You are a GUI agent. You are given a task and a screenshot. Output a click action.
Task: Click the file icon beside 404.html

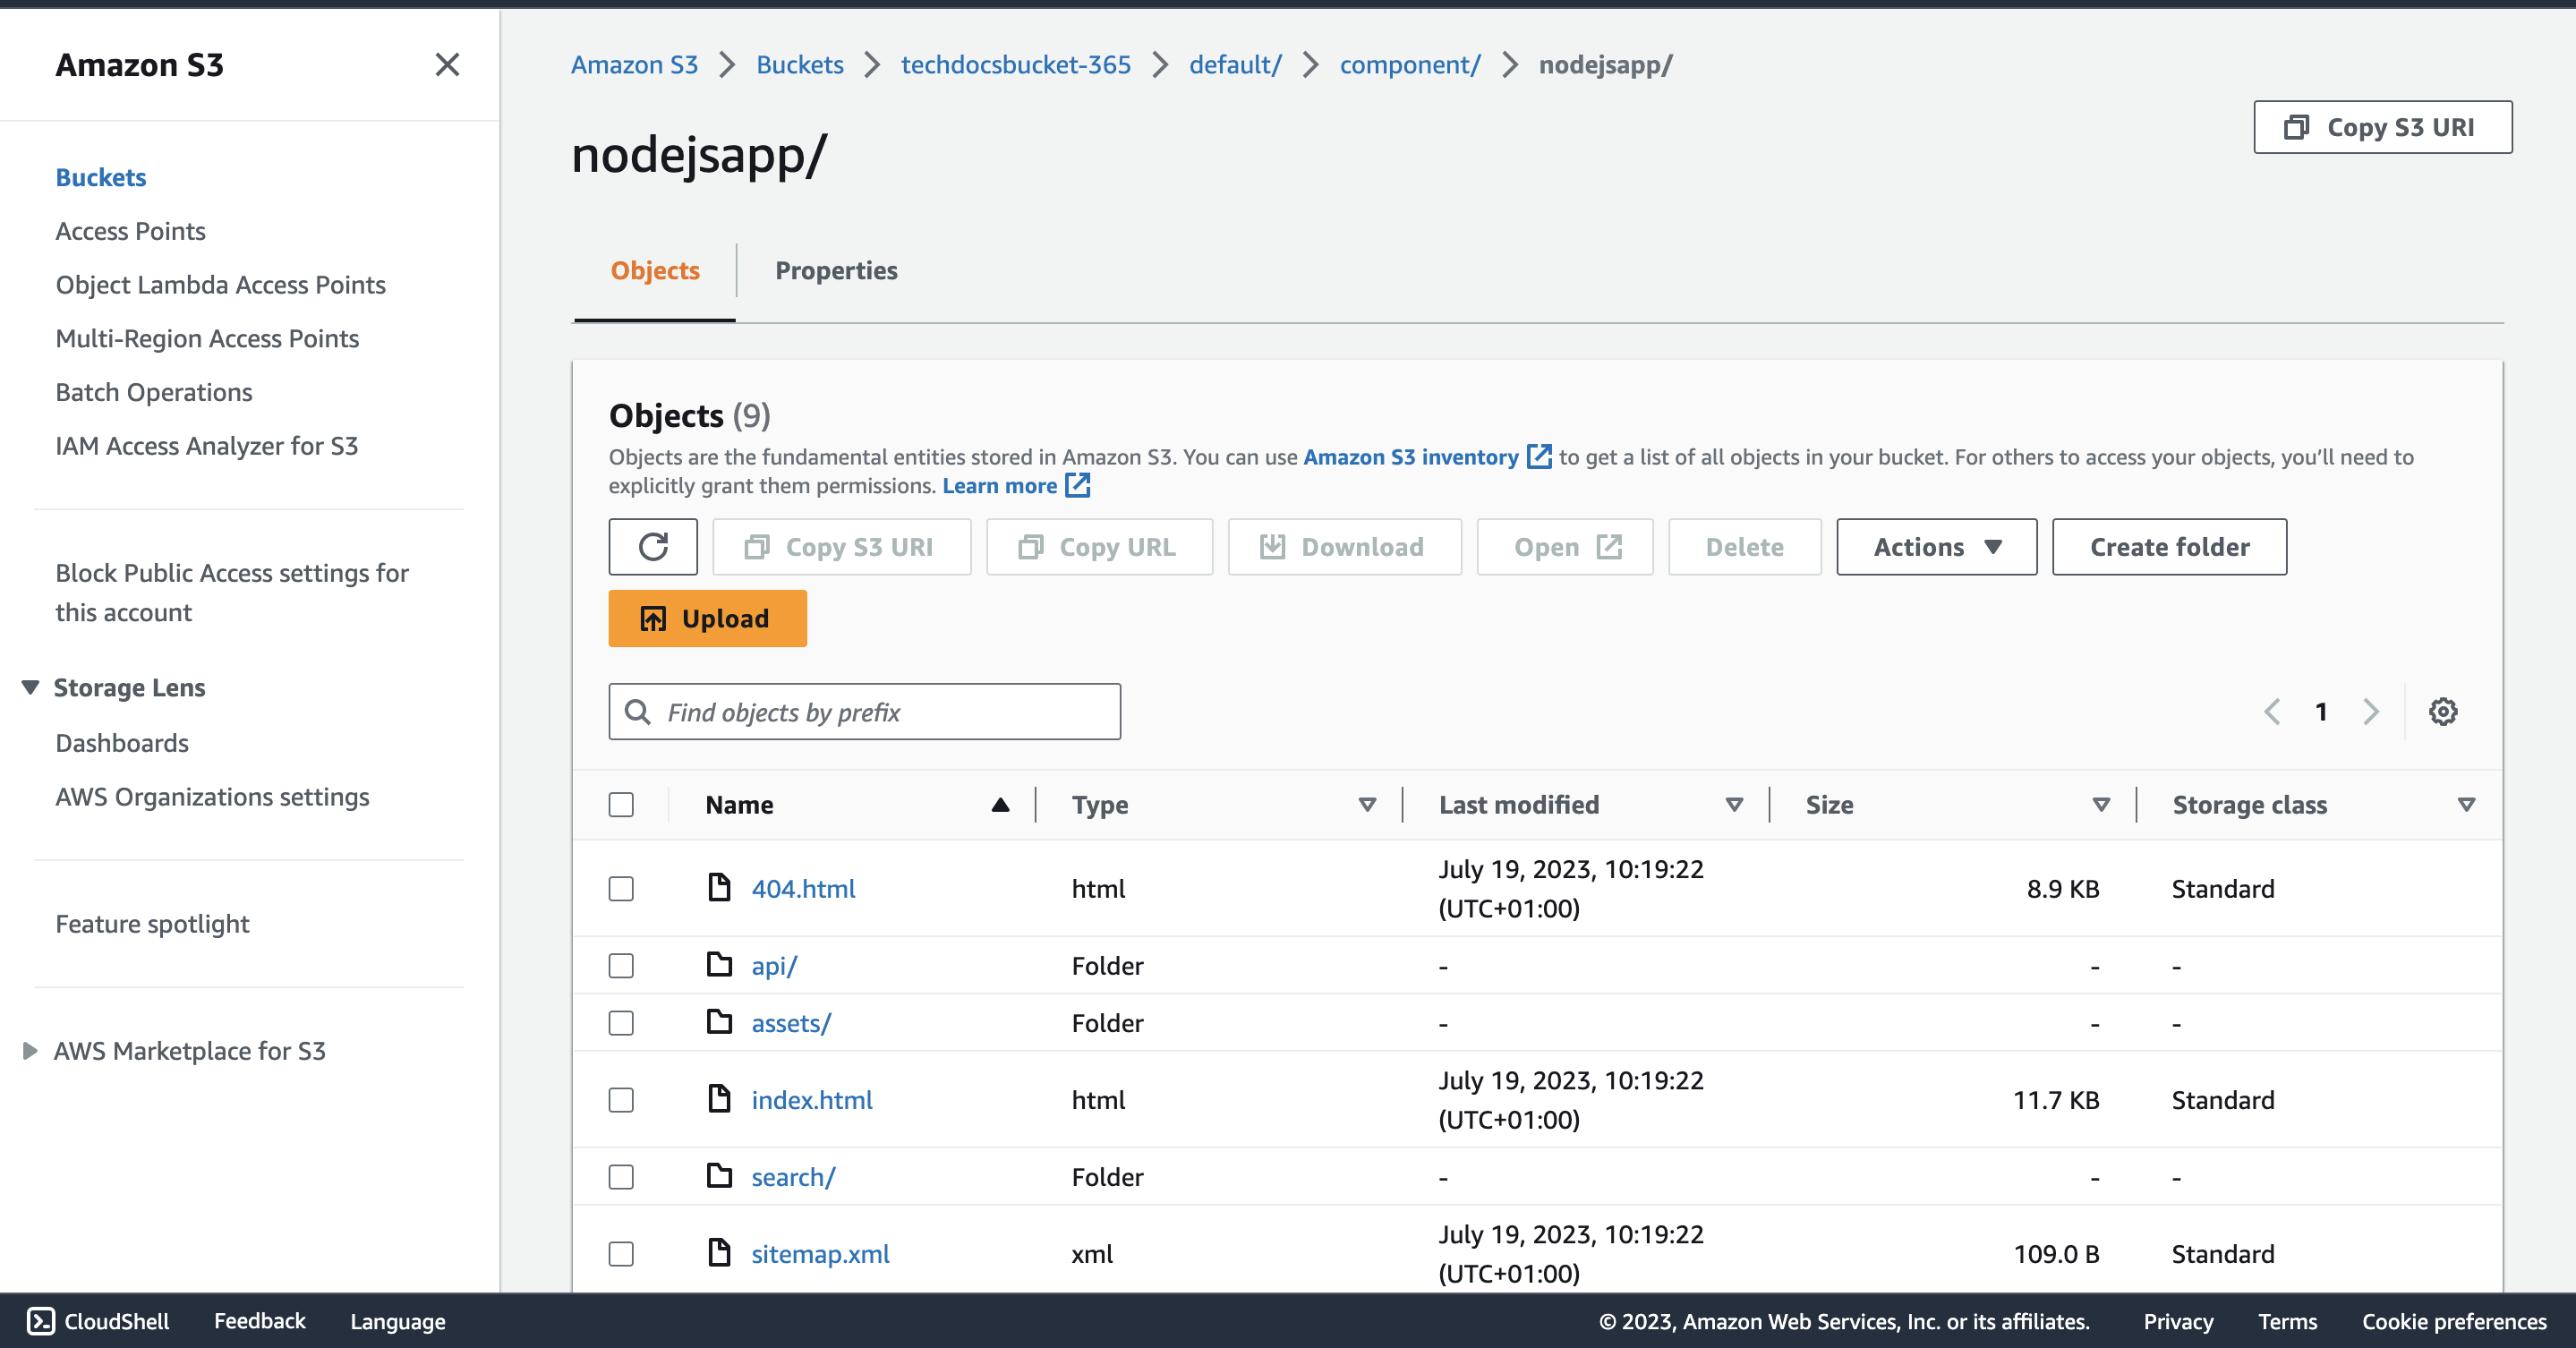coord(719,887)
